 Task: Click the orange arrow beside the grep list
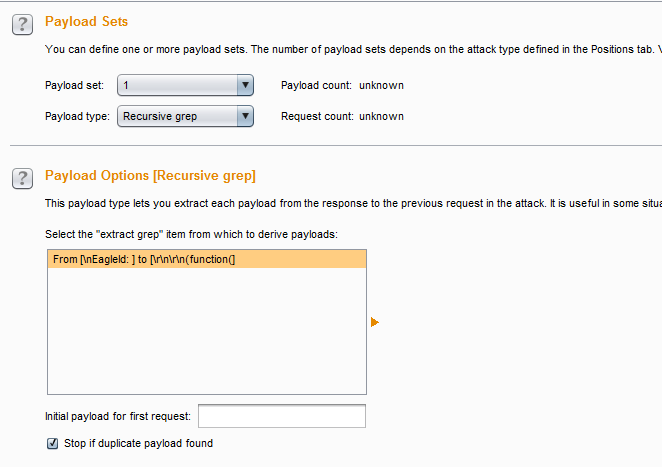[x=375, y=322]
